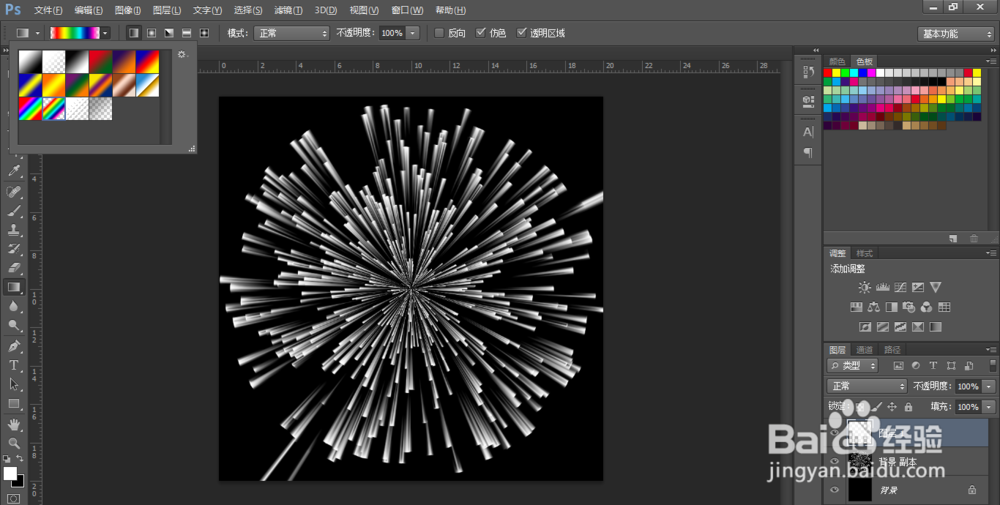Select the Brush tool
The image size is (1000, 505).
pyautogui.click(x=14, y=210)
